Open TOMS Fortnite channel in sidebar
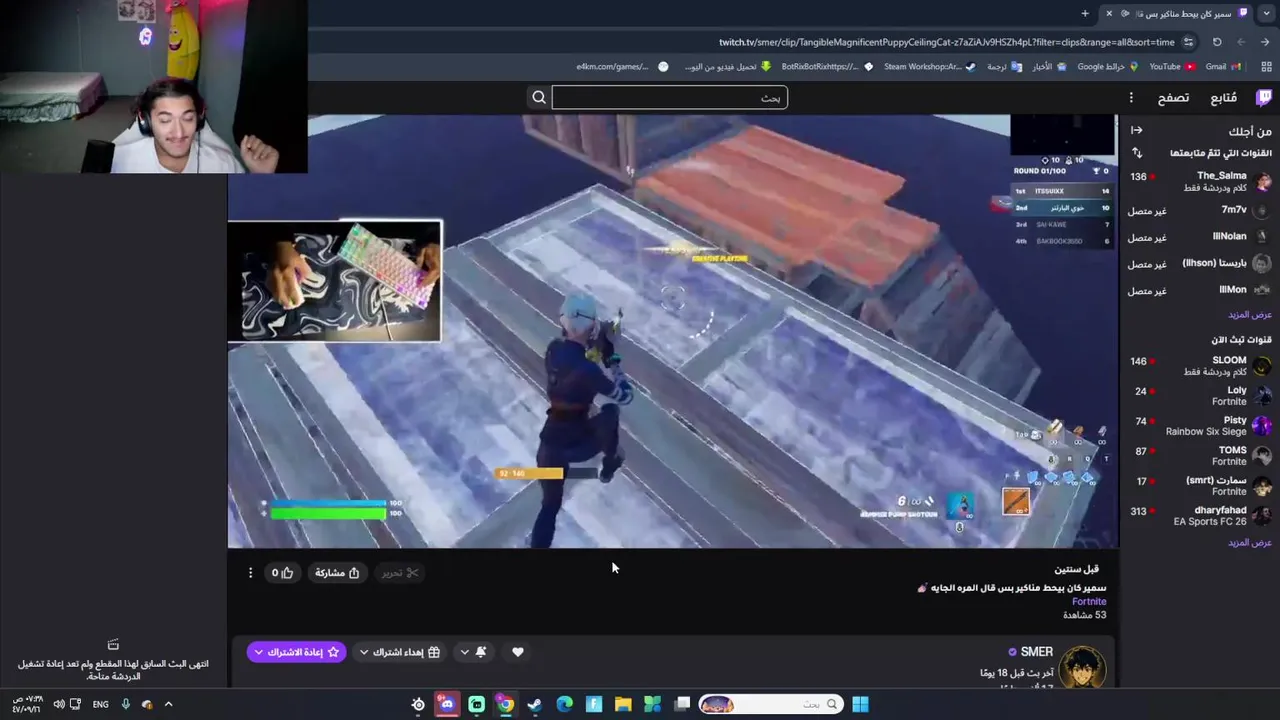This screenshot has width=1280, height=720. click(x=1200, y=456)
